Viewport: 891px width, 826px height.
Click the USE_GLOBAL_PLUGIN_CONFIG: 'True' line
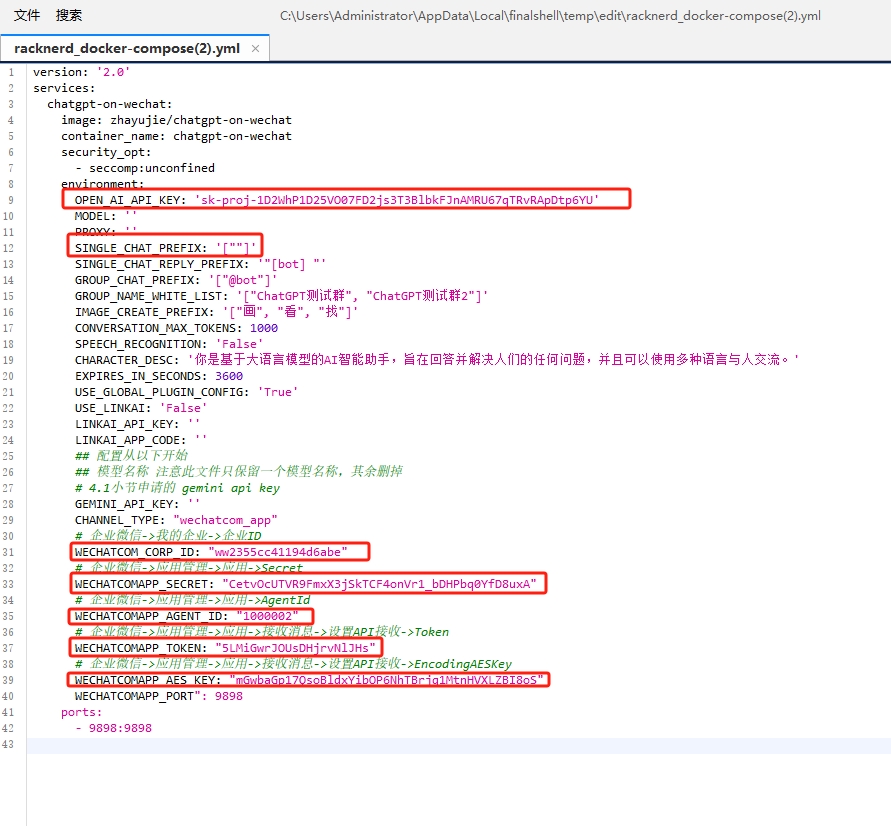pyautogui.click(x=186, y=392)
